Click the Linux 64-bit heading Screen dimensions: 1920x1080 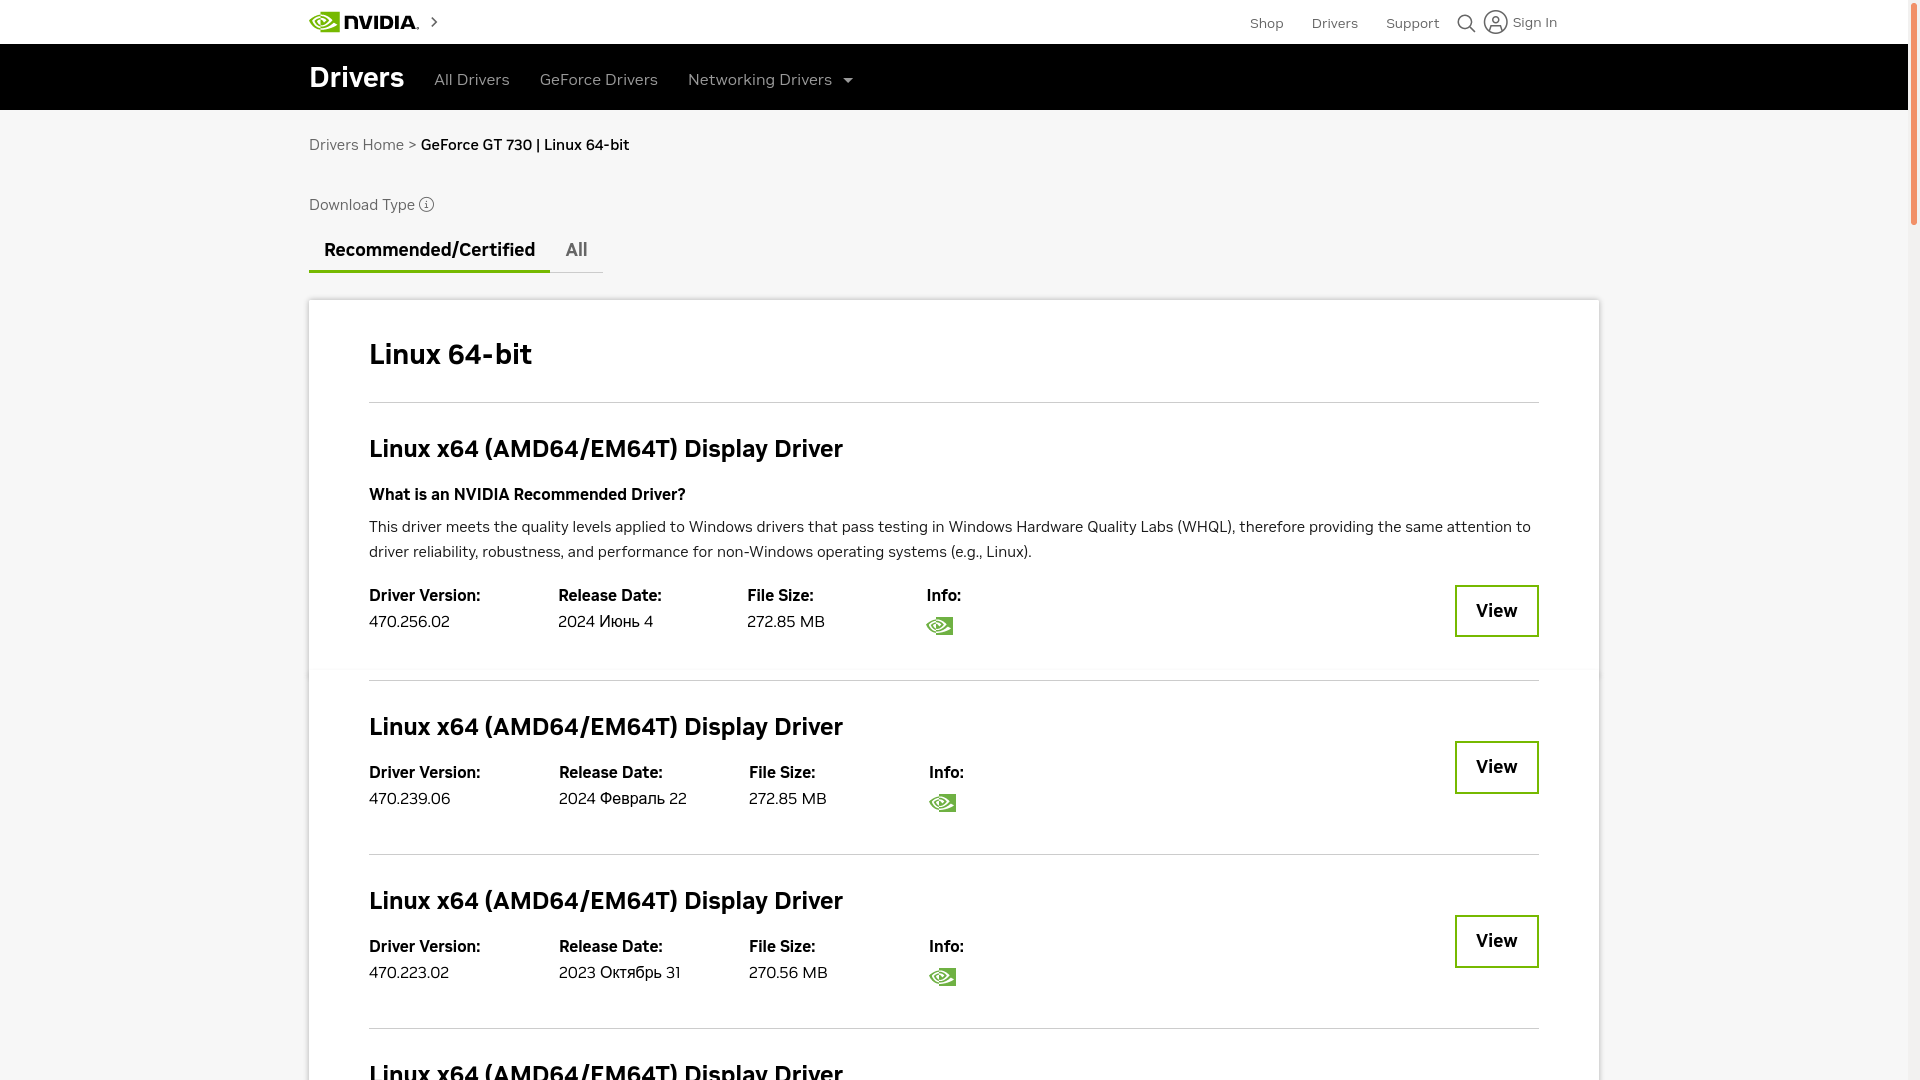450,354
